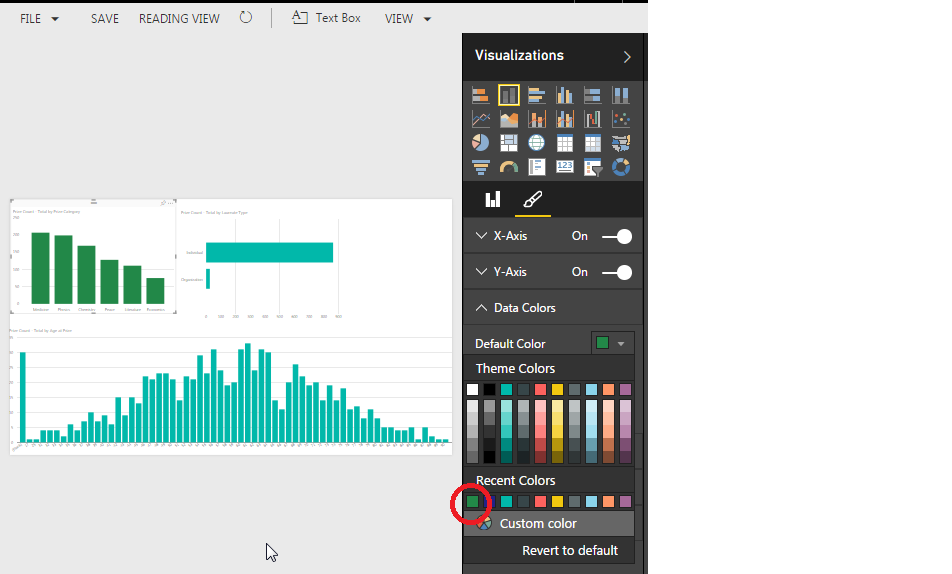Choose the orange swatch in Recent Colors
The height and width of the screenshot is (574, 952).
(608, 501)
